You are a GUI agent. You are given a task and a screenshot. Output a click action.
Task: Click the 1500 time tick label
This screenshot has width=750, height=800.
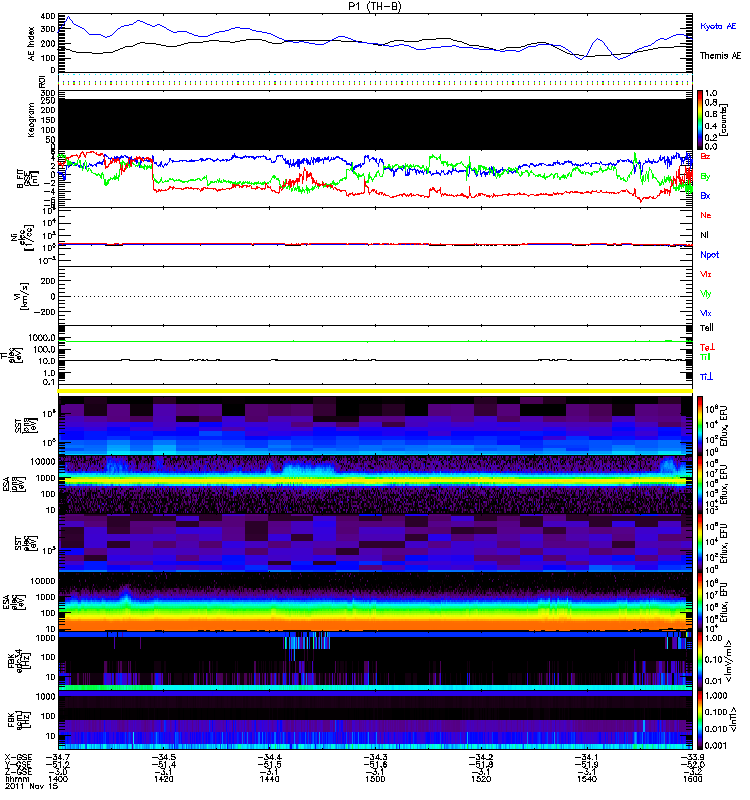point(375,779)
